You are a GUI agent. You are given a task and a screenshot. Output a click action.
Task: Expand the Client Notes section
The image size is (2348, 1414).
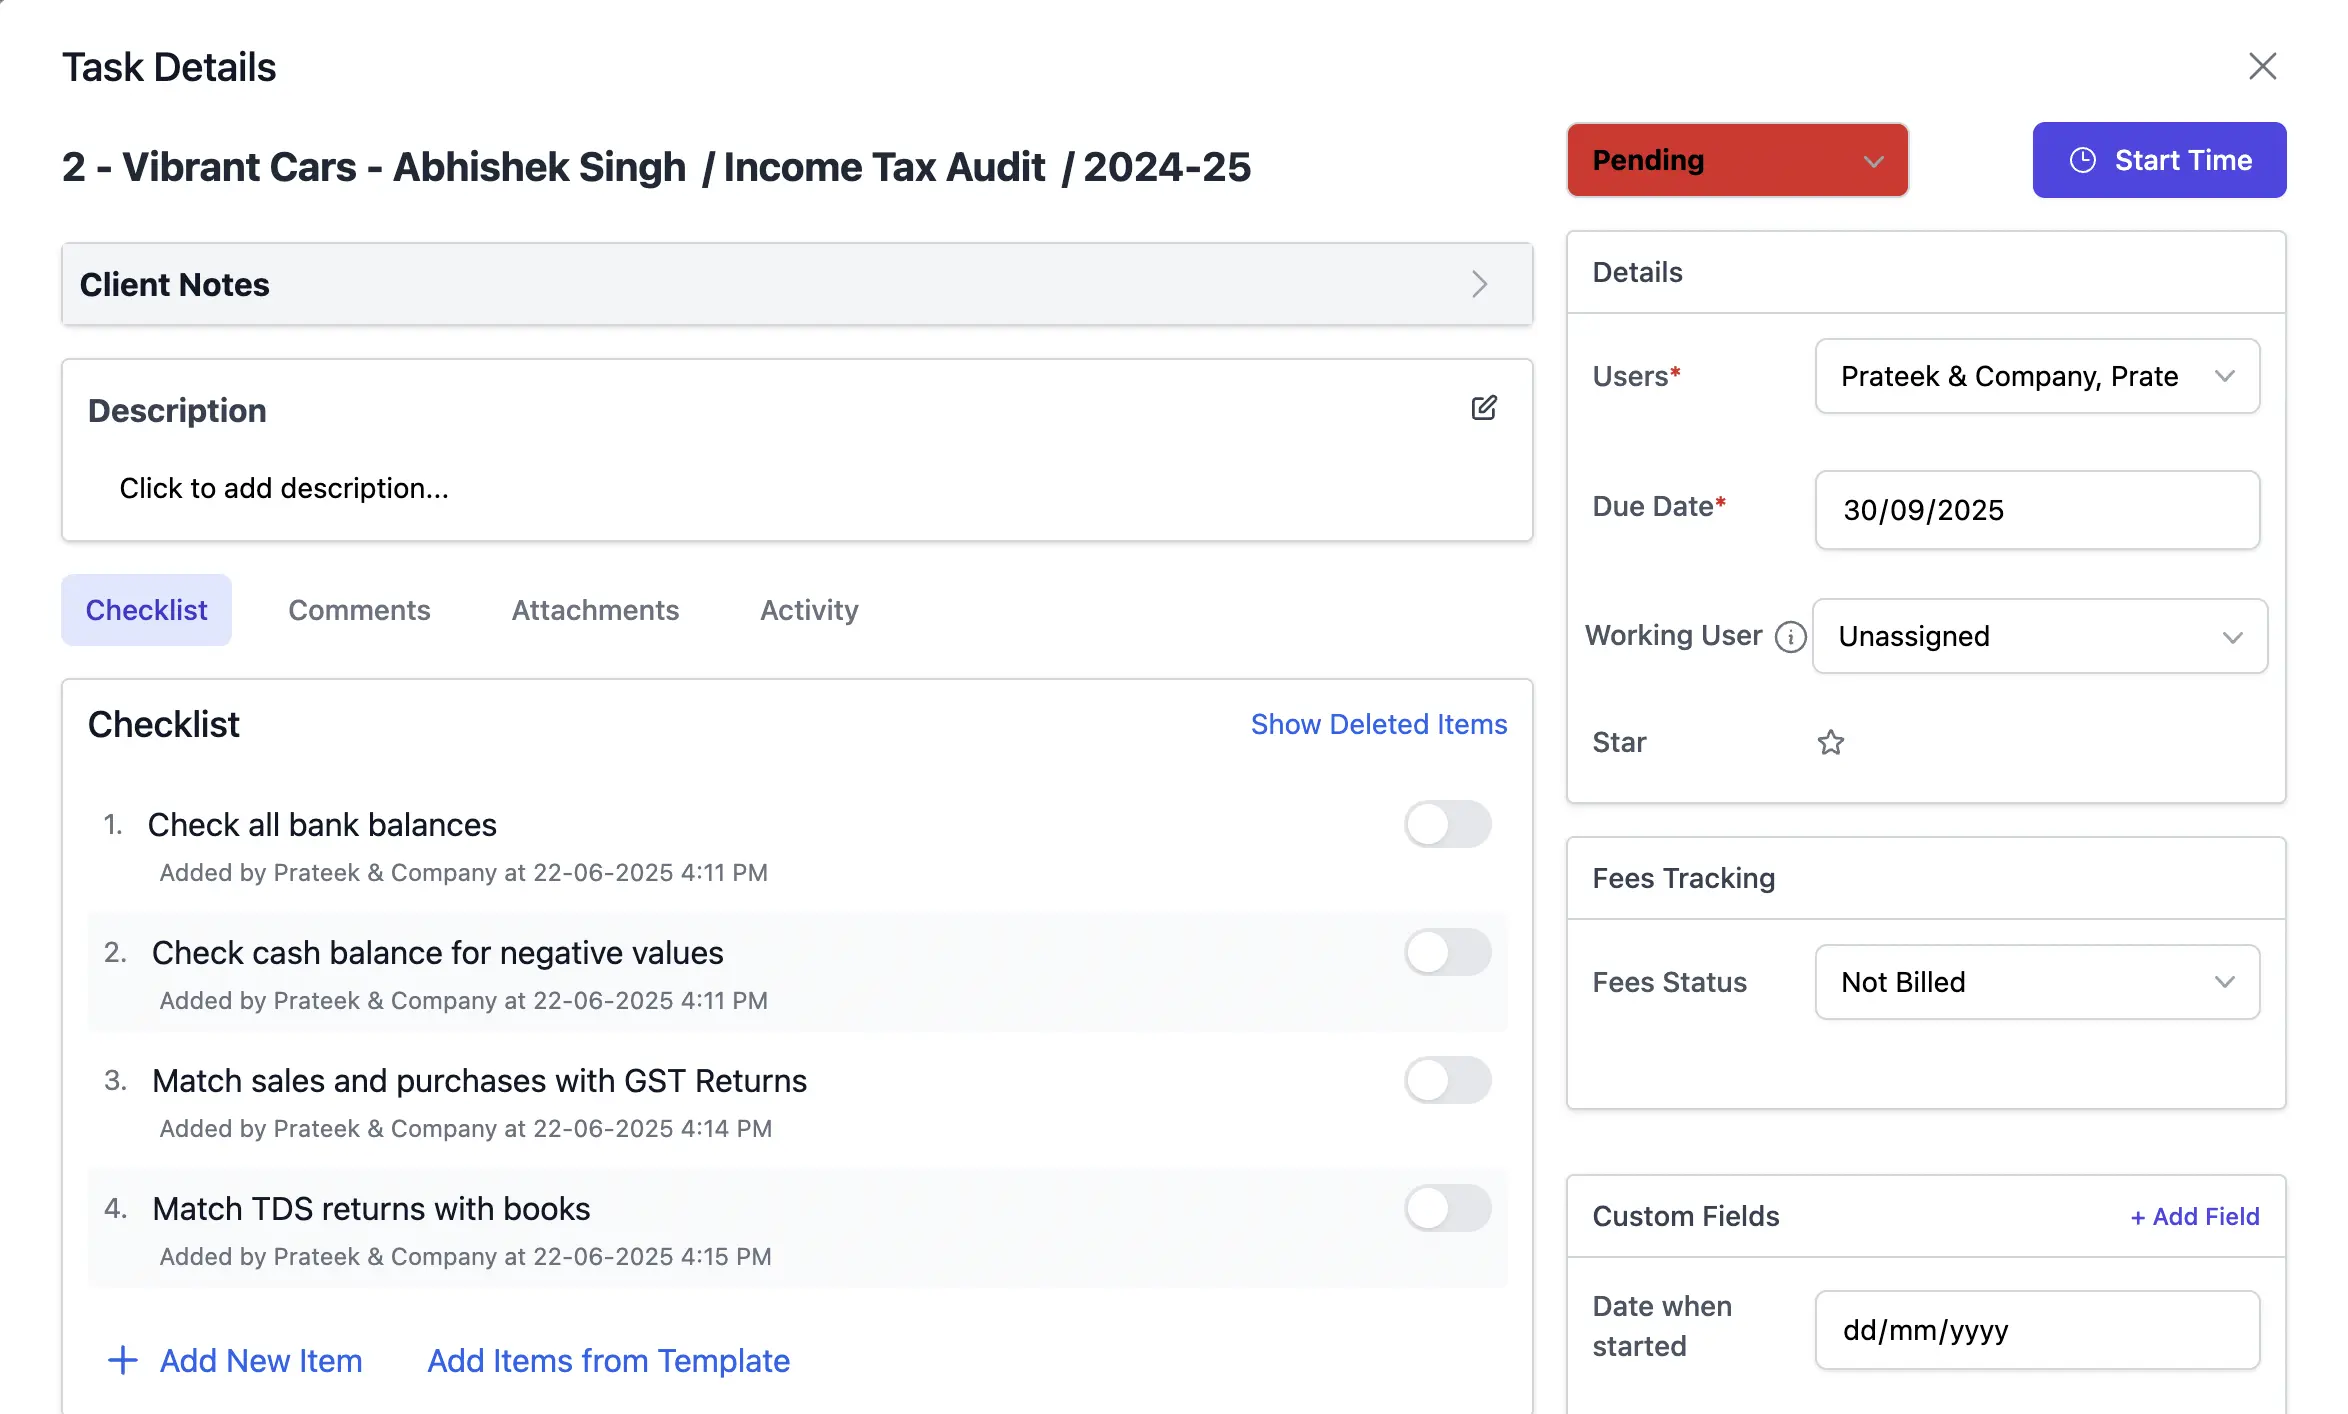[x=797, y=284]
